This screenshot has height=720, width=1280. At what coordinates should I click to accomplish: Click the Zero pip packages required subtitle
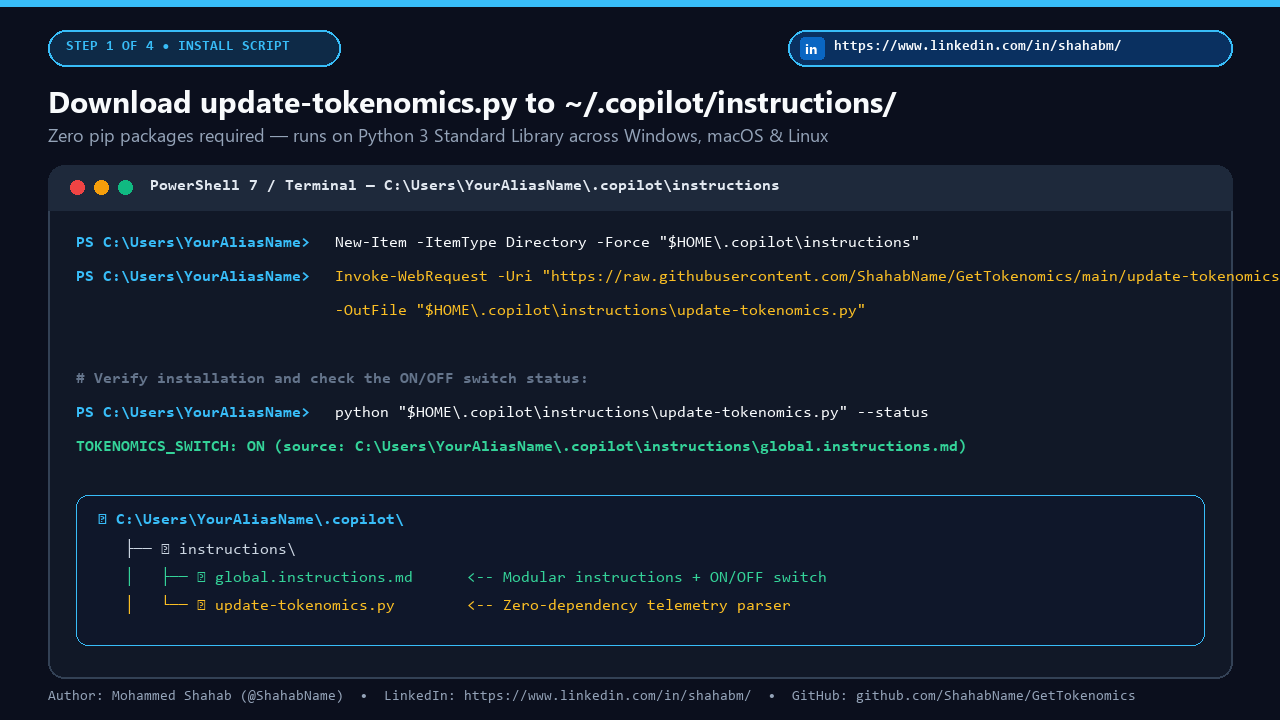(x=438, y=136)
